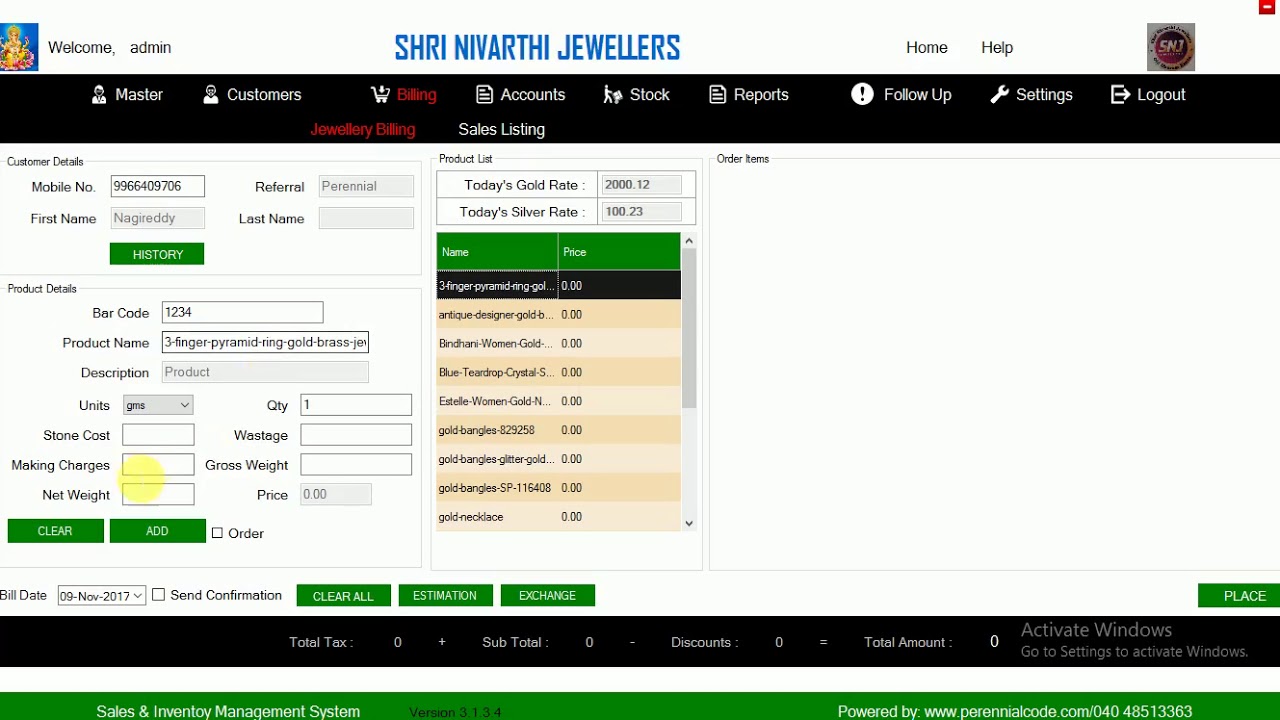Click the Master person icon
The height and width of the screenshot is (720, 1280).
click(x=99, y=95)
